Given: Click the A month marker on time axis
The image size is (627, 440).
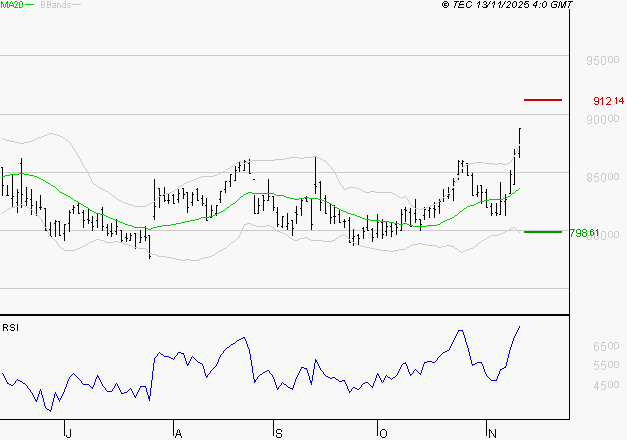Looking at the screenshot, I should point(179,433).
